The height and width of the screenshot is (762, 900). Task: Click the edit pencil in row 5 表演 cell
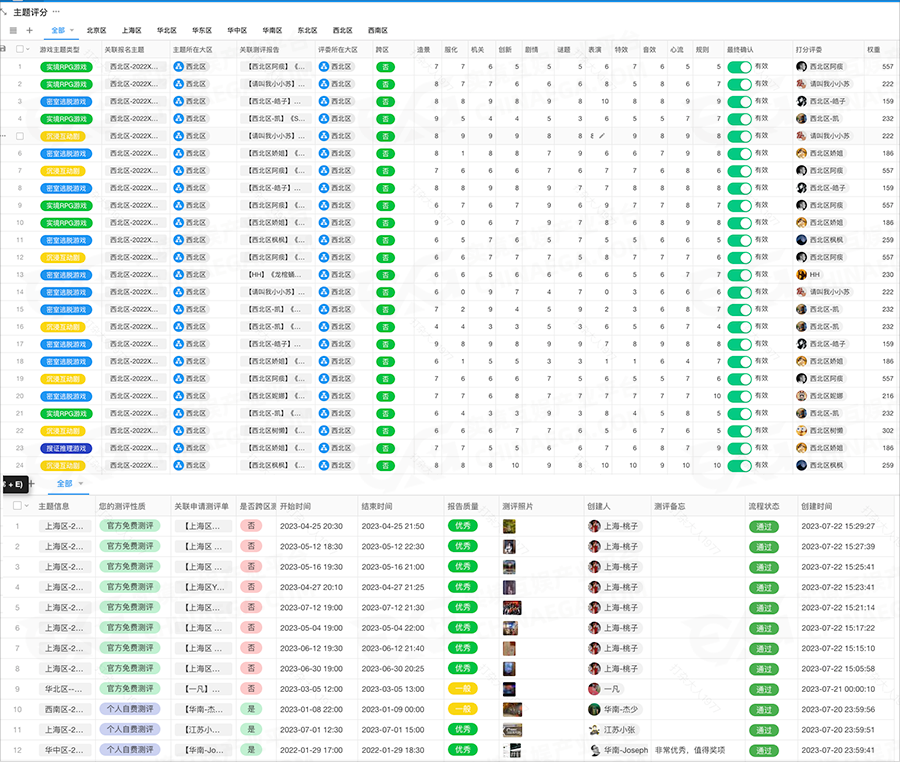click(602, 136)
